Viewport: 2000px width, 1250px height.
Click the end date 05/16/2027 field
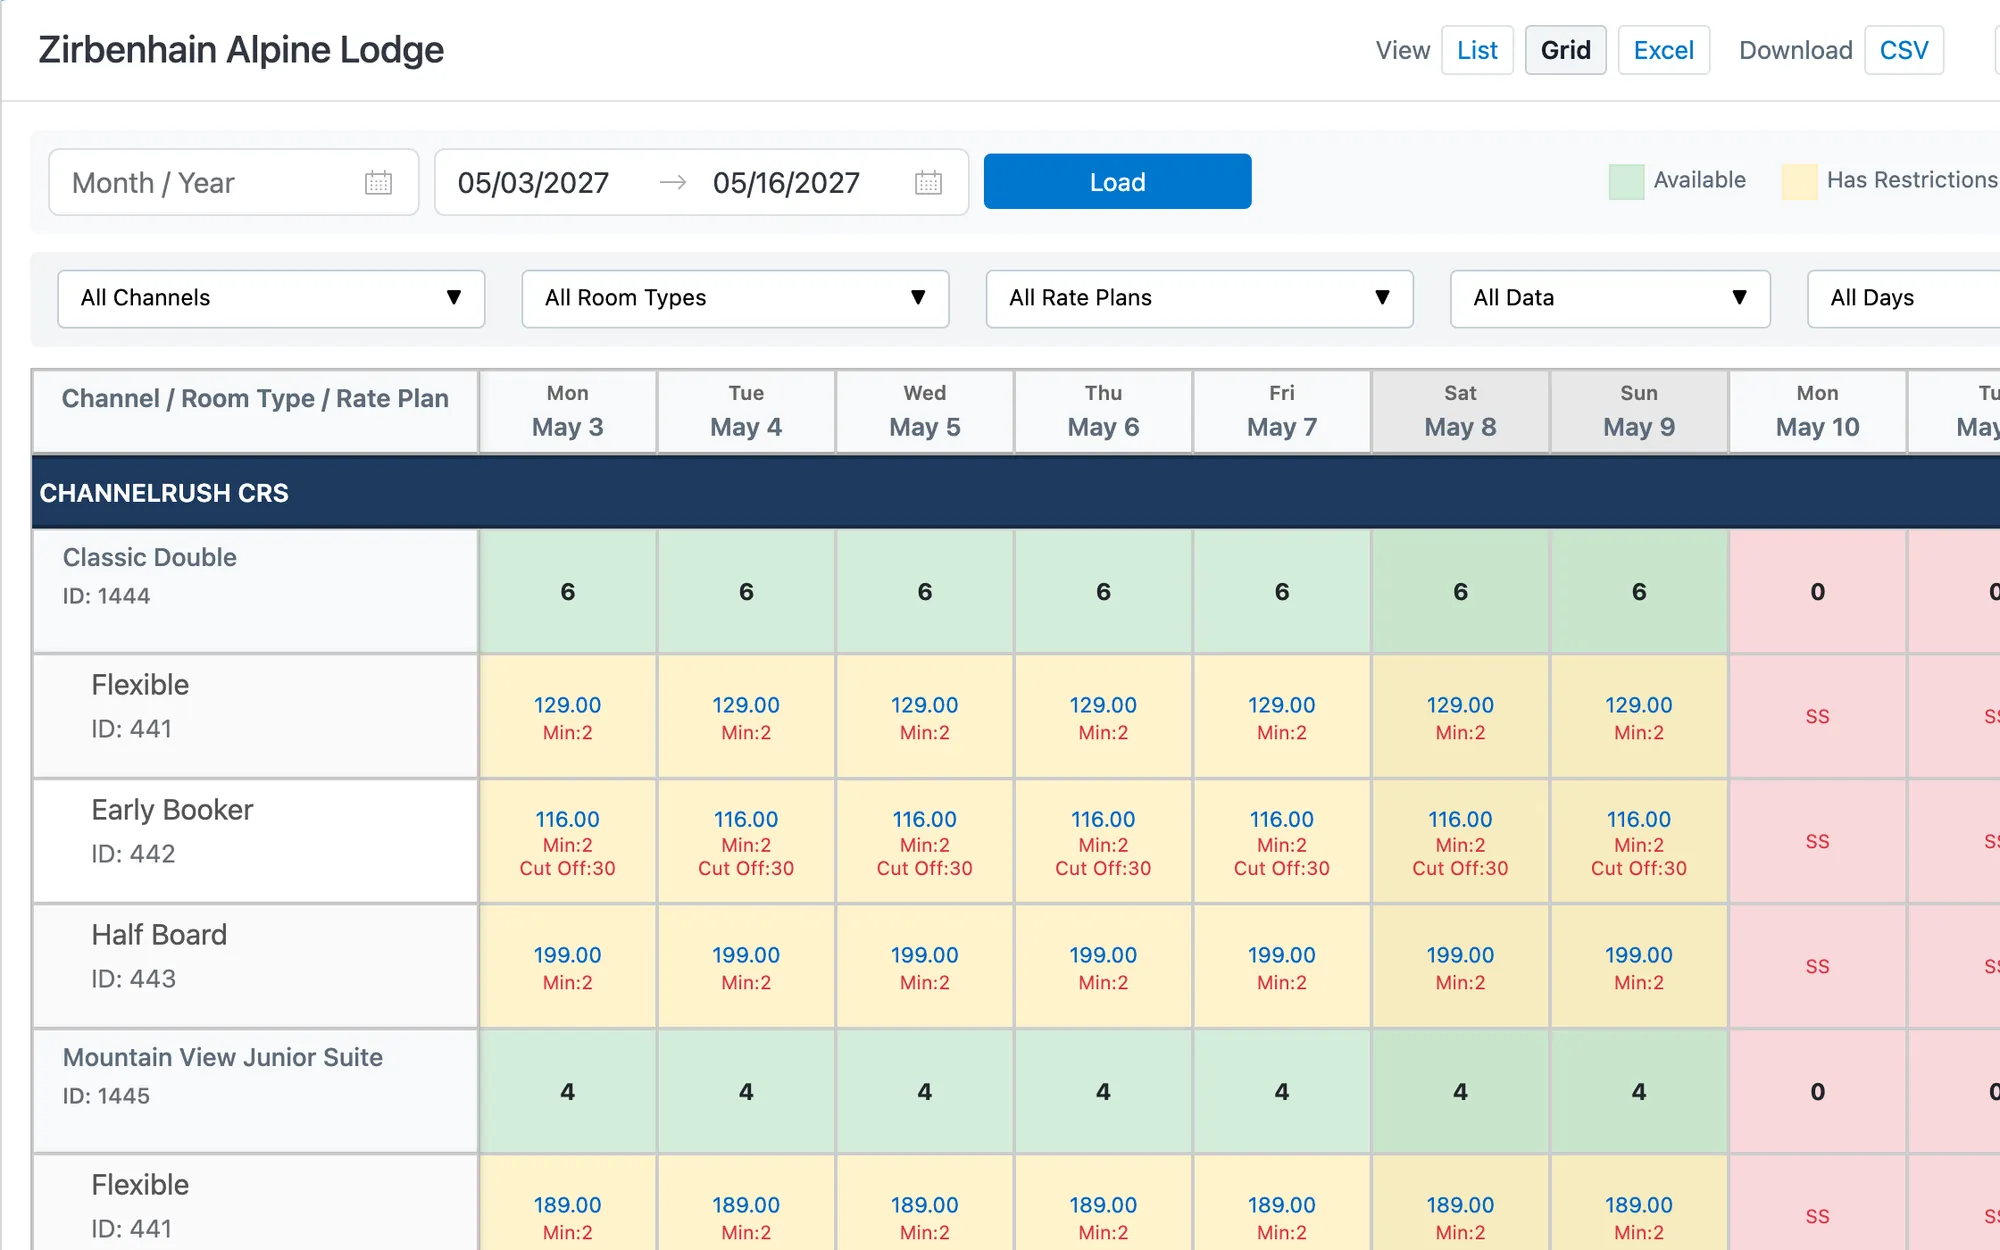(x=786, y=183)
